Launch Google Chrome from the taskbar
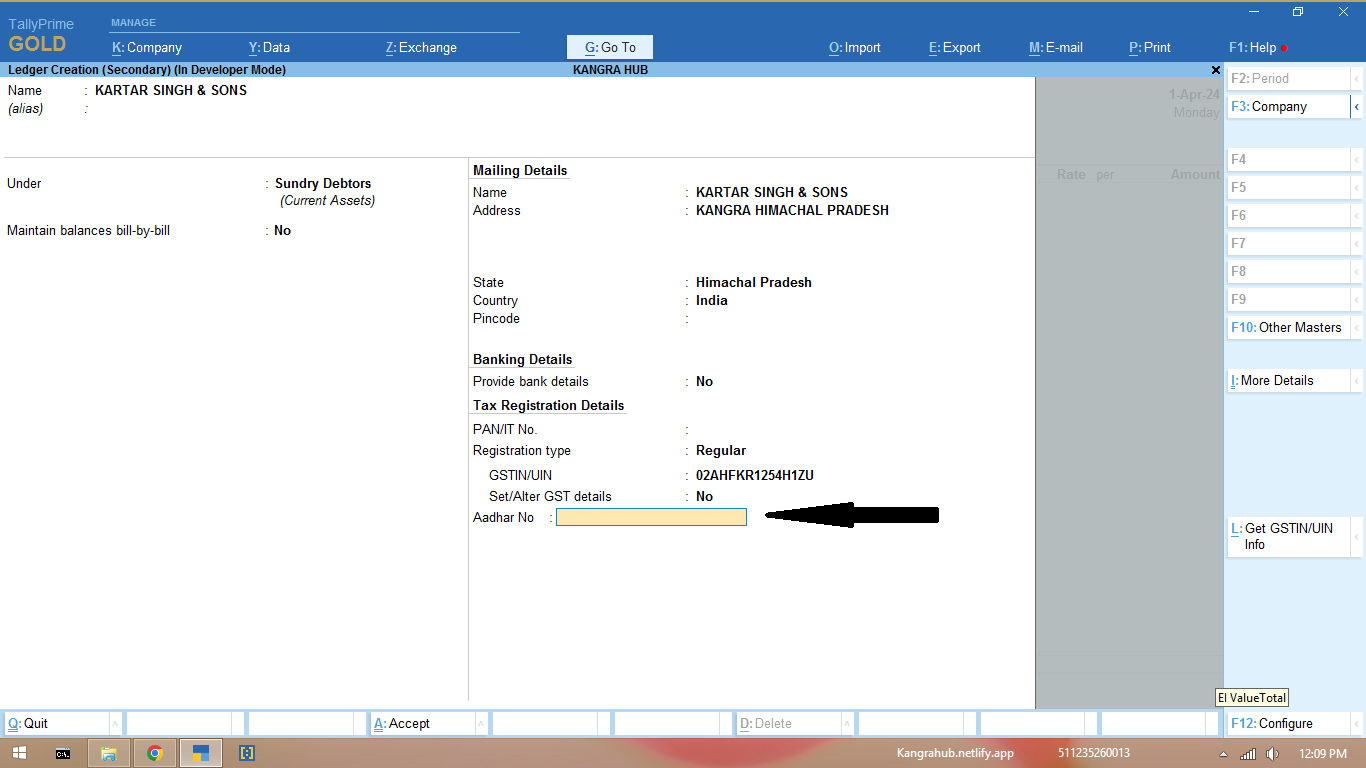Viewport: 1366px width, 768px height. (x=155, y=753)
